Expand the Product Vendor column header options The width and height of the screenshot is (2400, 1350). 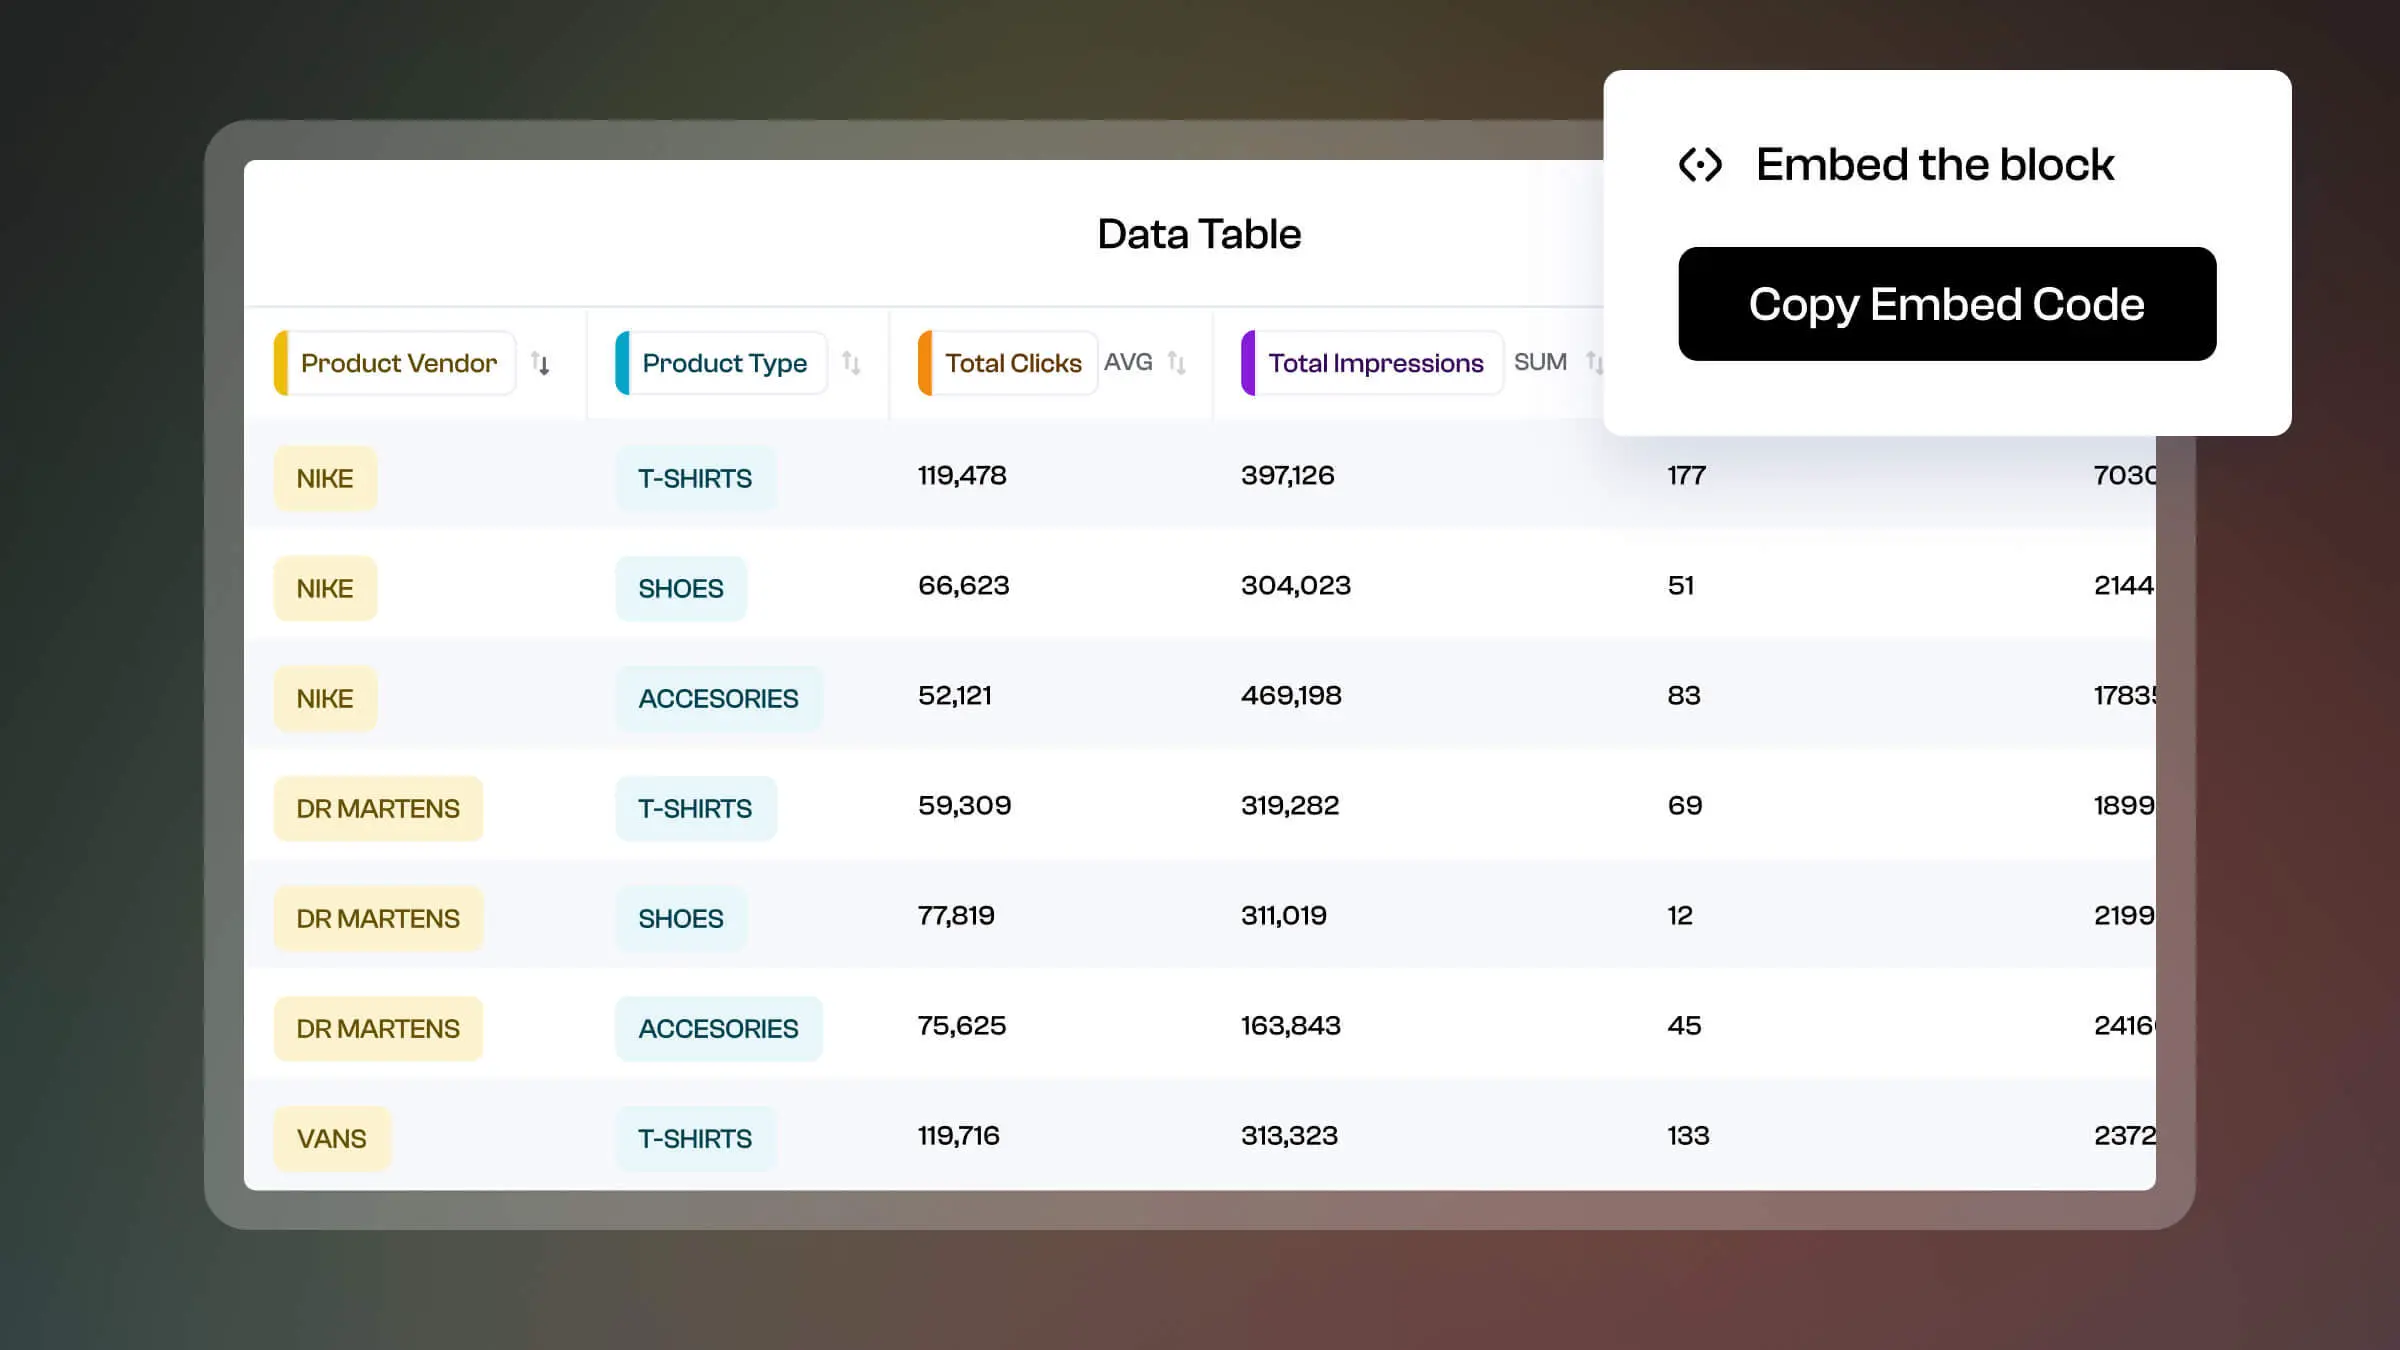click(x=398, y=362)
